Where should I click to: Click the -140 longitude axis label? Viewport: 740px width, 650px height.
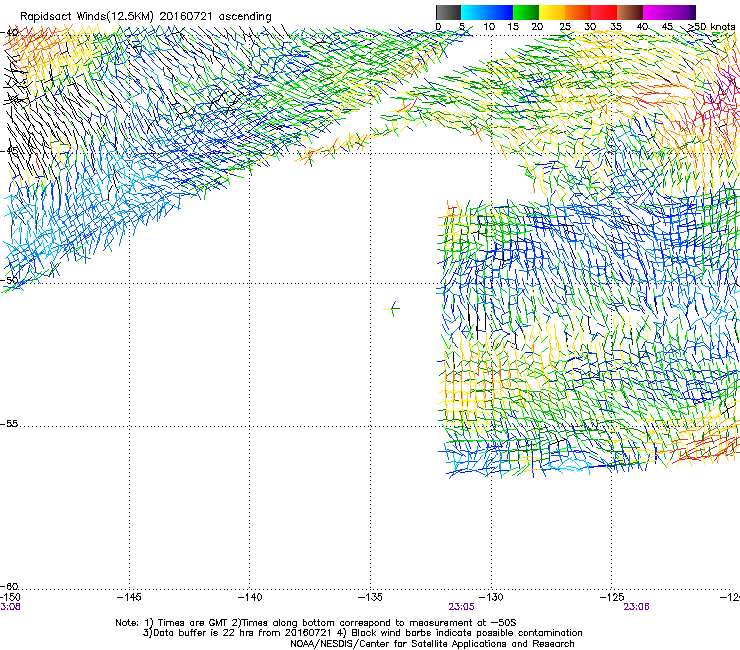click(250, 598)
